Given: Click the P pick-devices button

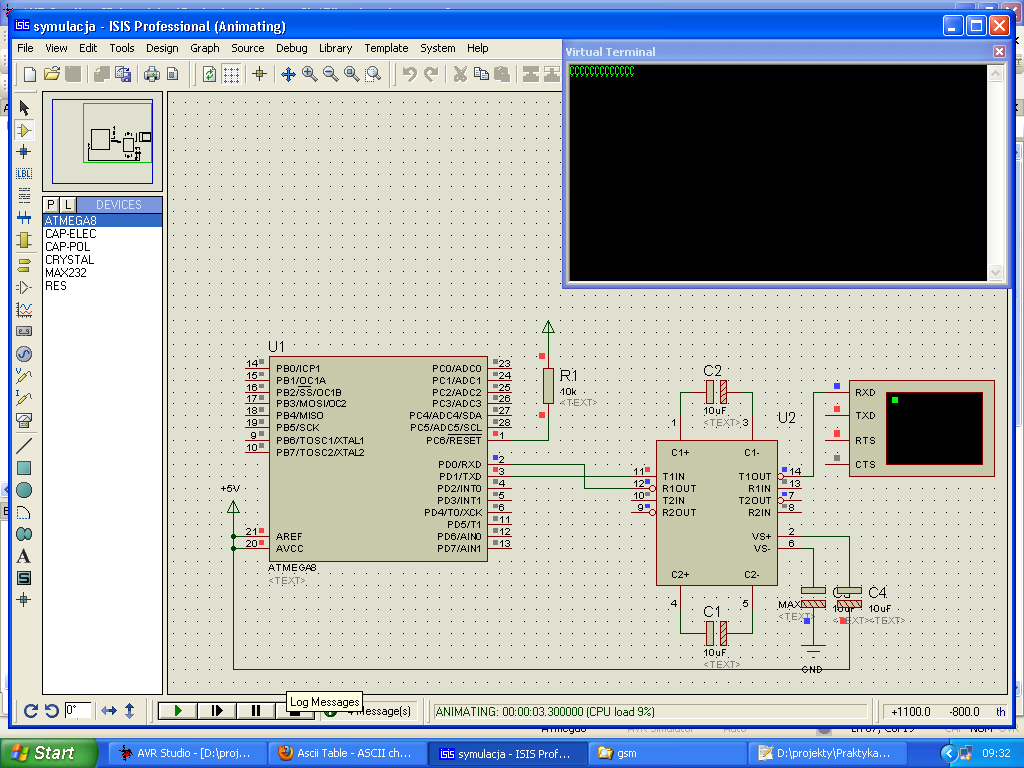Looking at the screenshot, I should (x=48, y=204).
